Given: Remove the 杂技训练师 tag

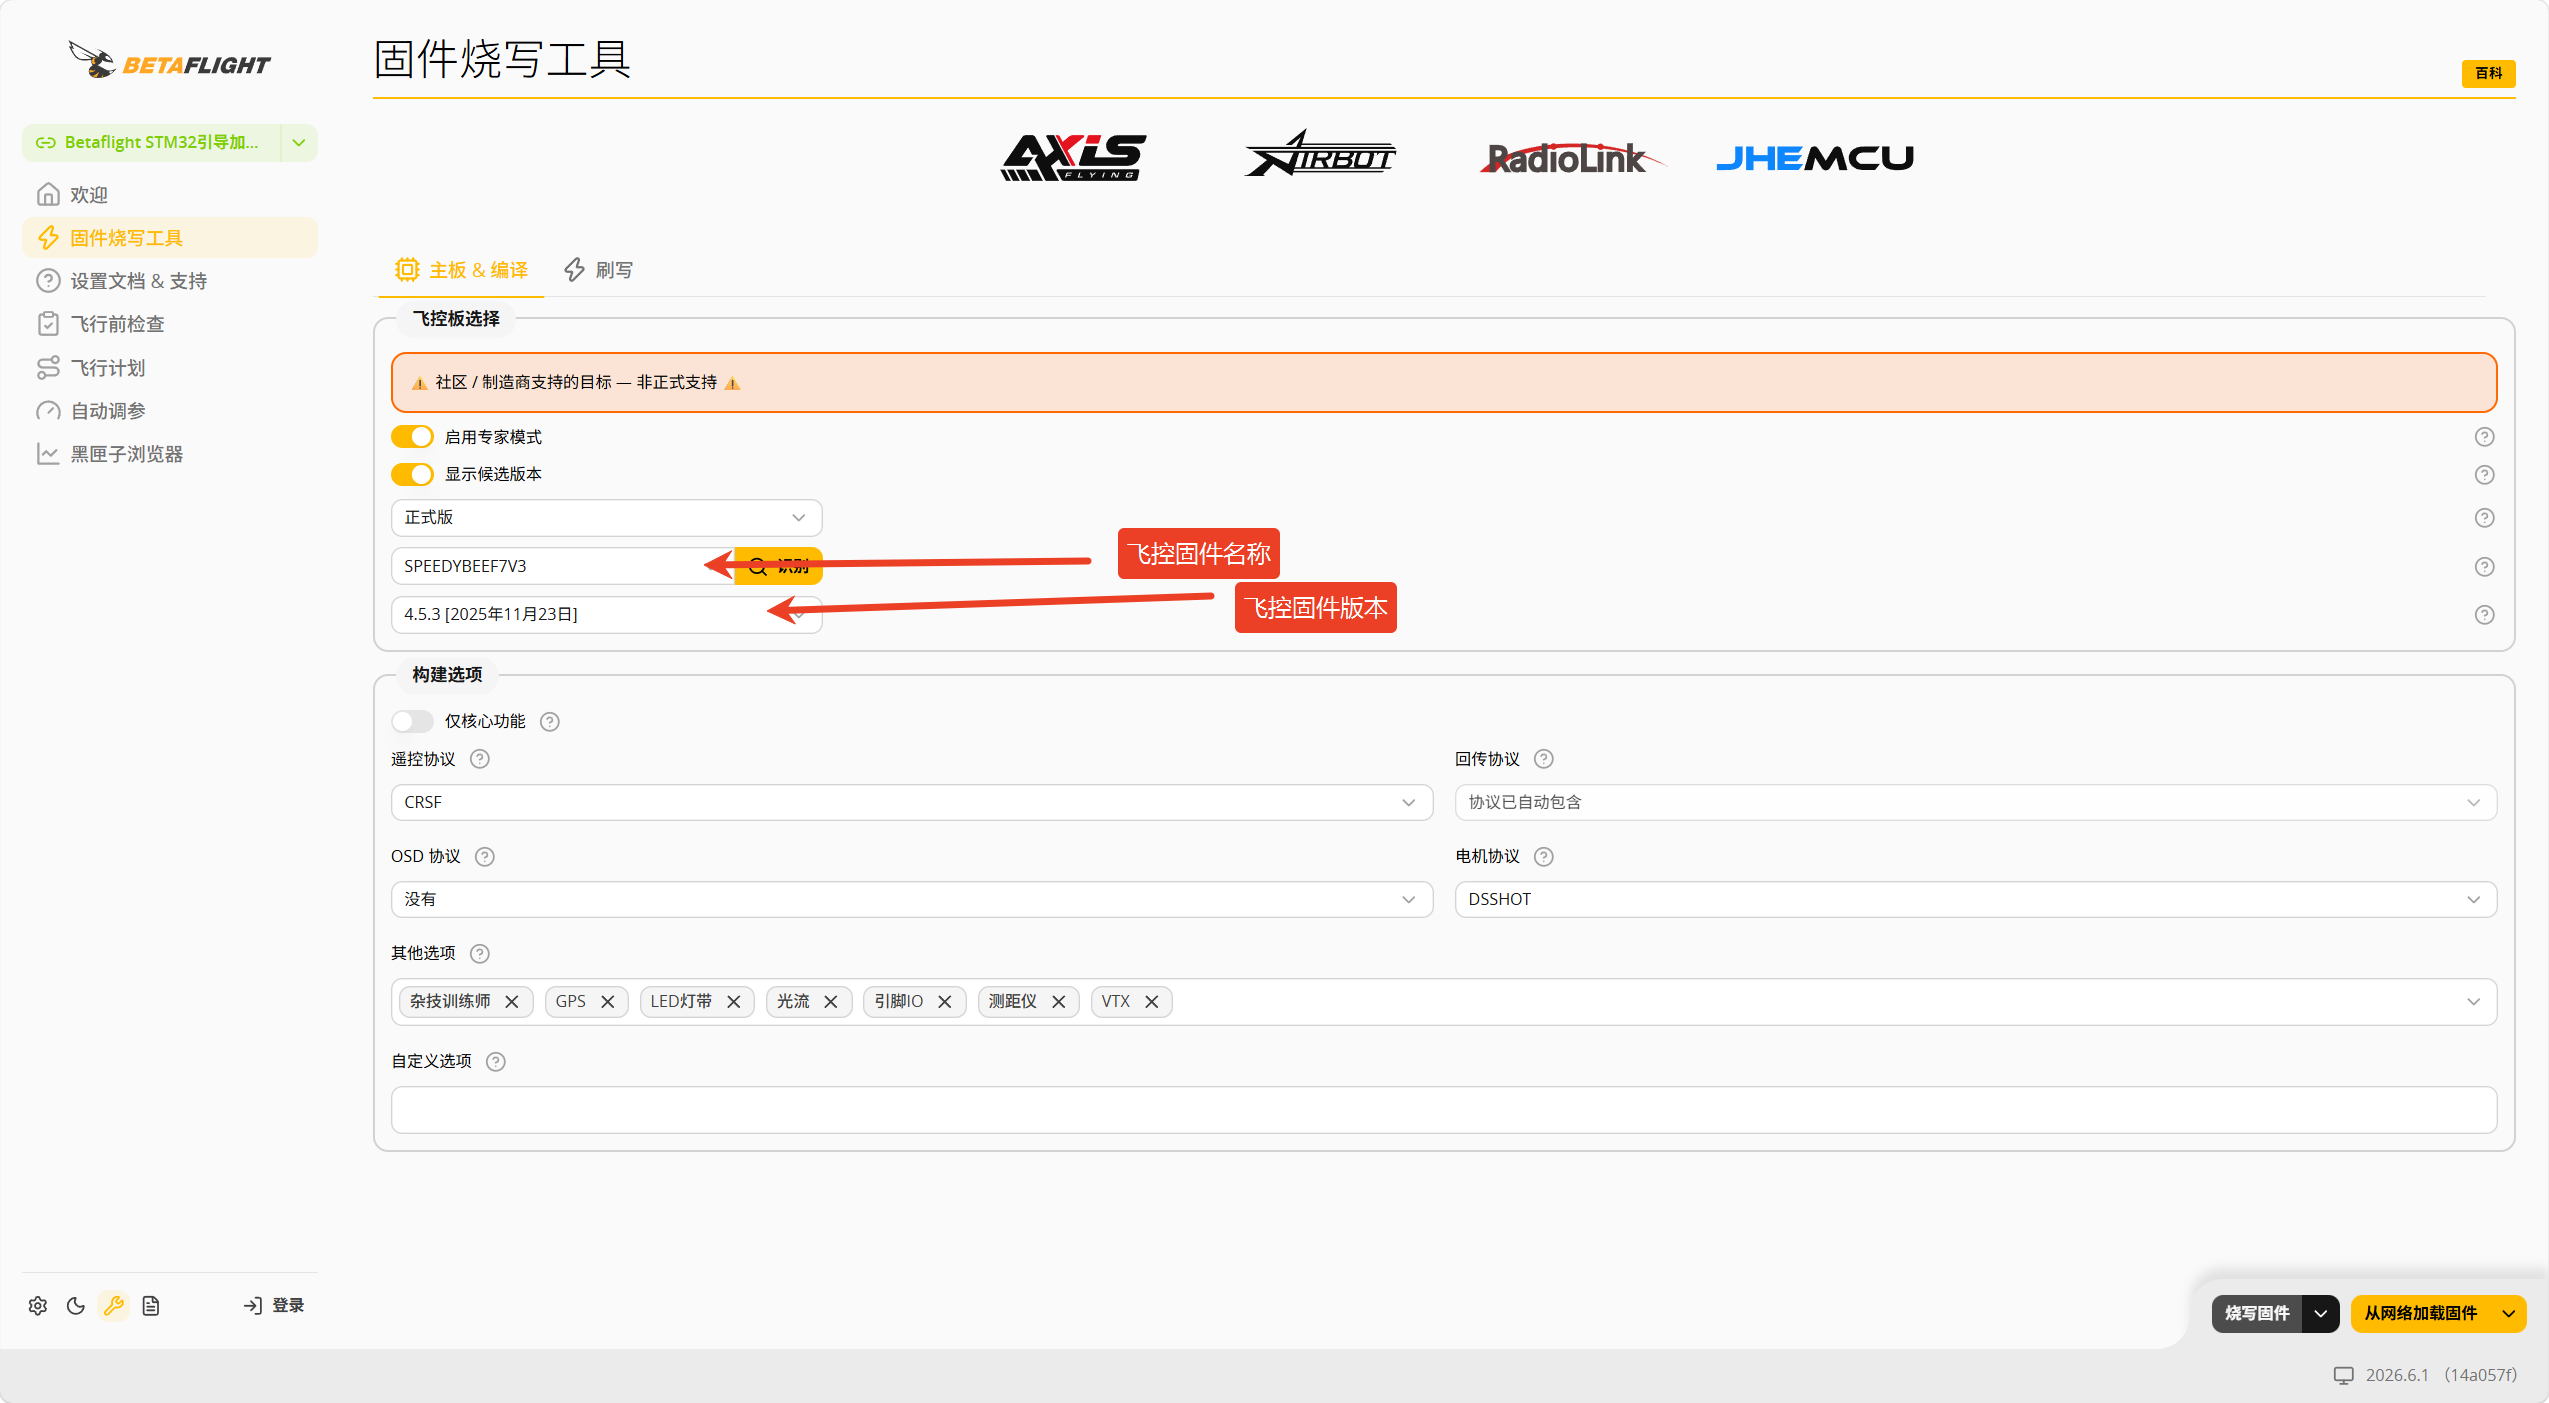Looking at the screenshot, I should tap(511, 1002).
